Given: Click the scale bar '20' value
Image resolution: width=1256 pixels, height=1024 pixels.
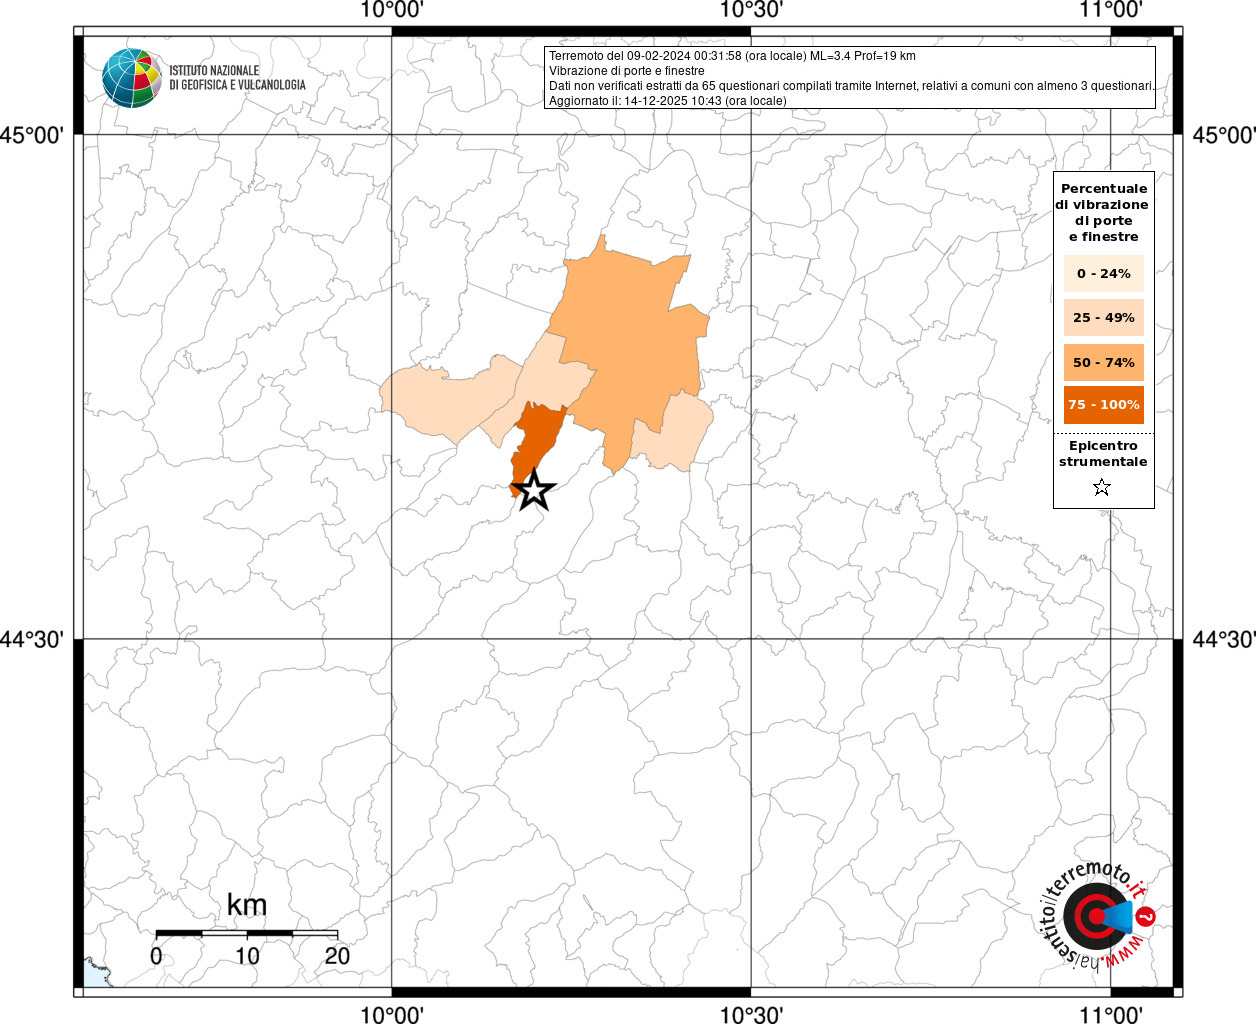Looking at the screenshot, I should click(x=338, y=956).
